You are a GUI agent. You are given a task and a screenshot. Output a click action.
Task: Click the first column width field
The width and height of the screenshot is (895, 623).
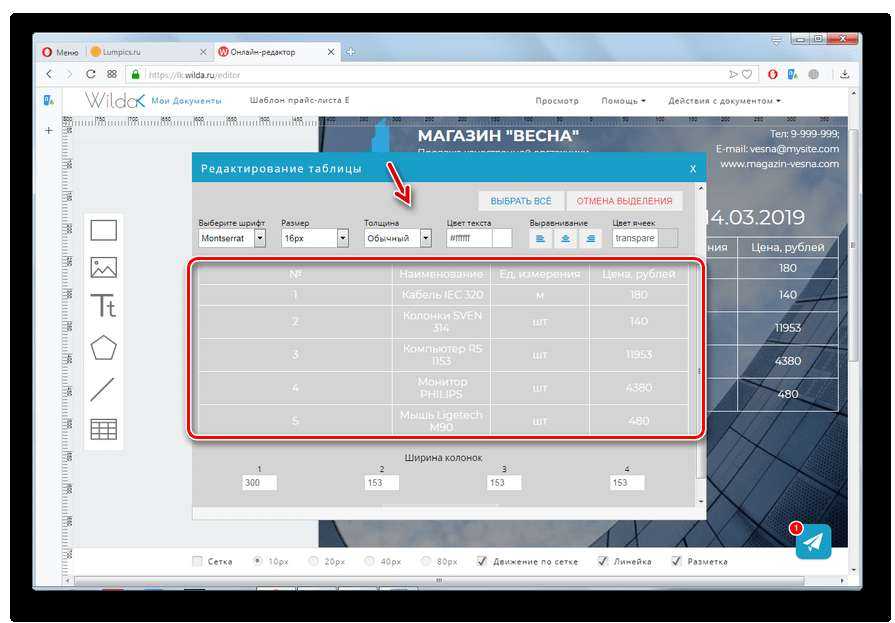point(259,482)
